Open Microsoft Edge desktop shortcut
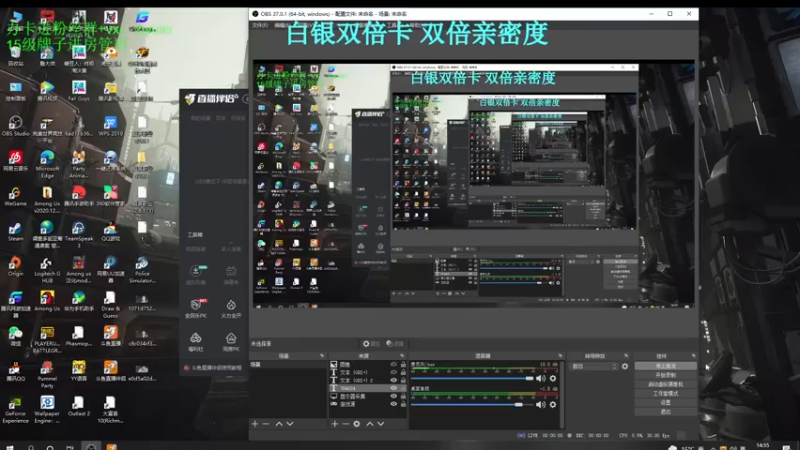 point(47,164)
